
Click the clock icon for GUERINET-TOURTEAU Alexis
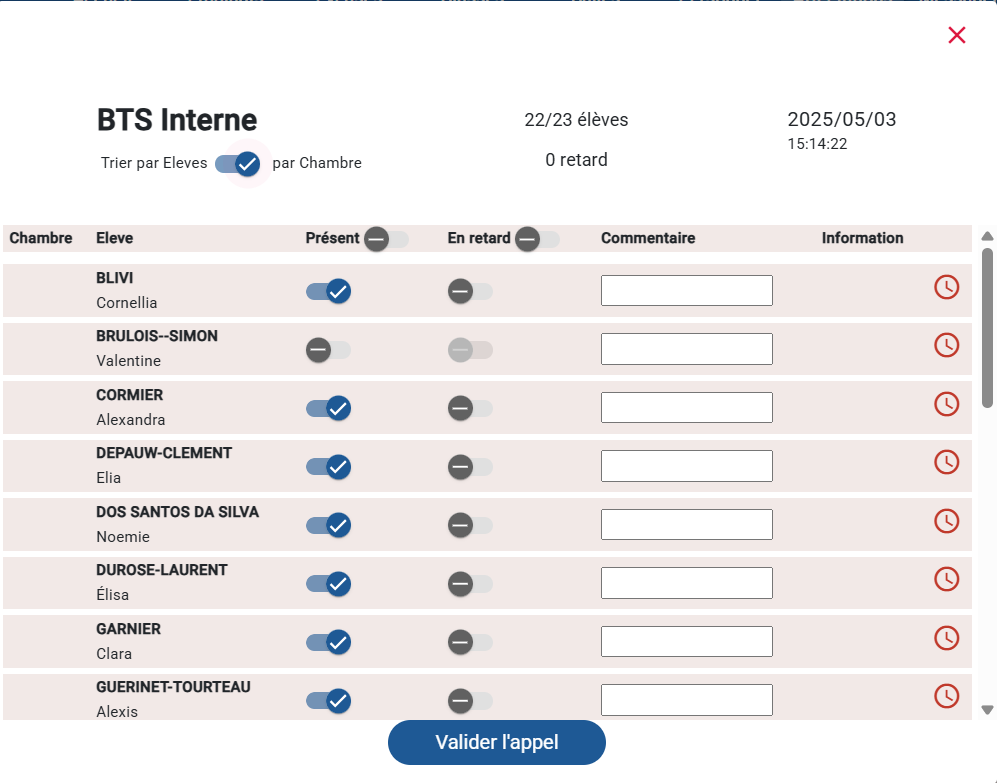point(946,696)
